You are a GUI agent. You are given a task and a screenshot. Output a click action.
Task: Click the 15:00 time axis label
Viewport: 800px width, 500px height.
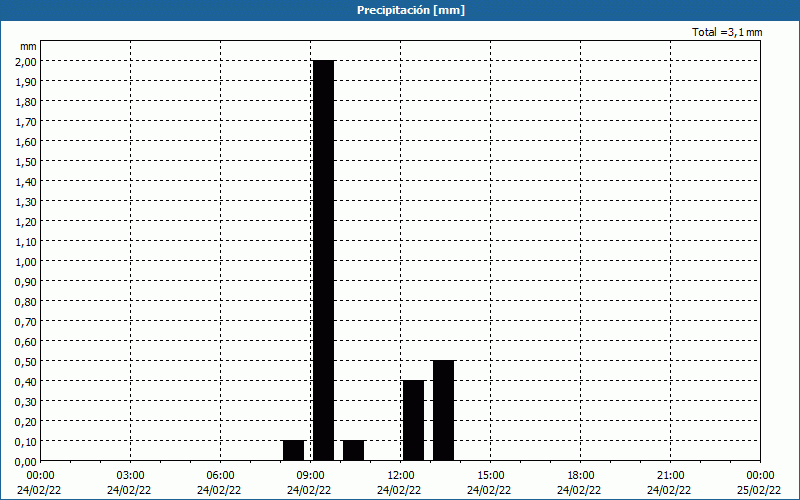491,476
